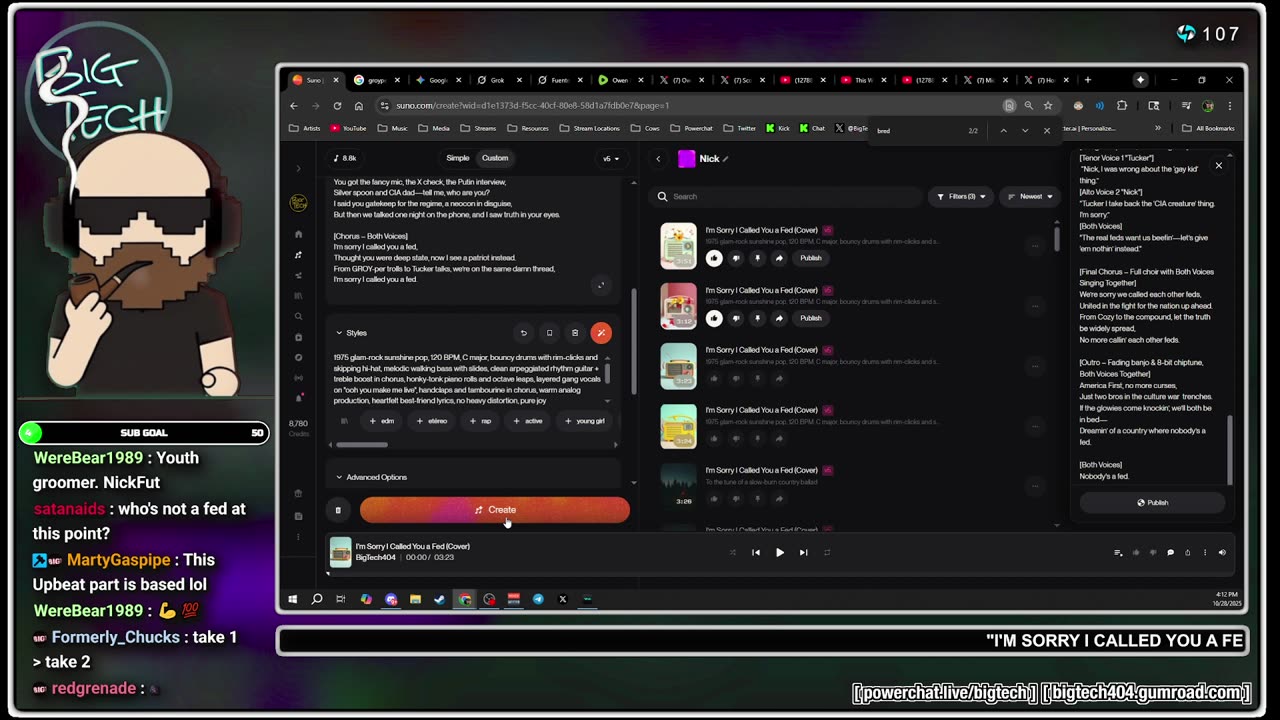Publish the first I'm Sorry cover
The width and height of the screenshot is (1280, 720).
coord(811,258)
